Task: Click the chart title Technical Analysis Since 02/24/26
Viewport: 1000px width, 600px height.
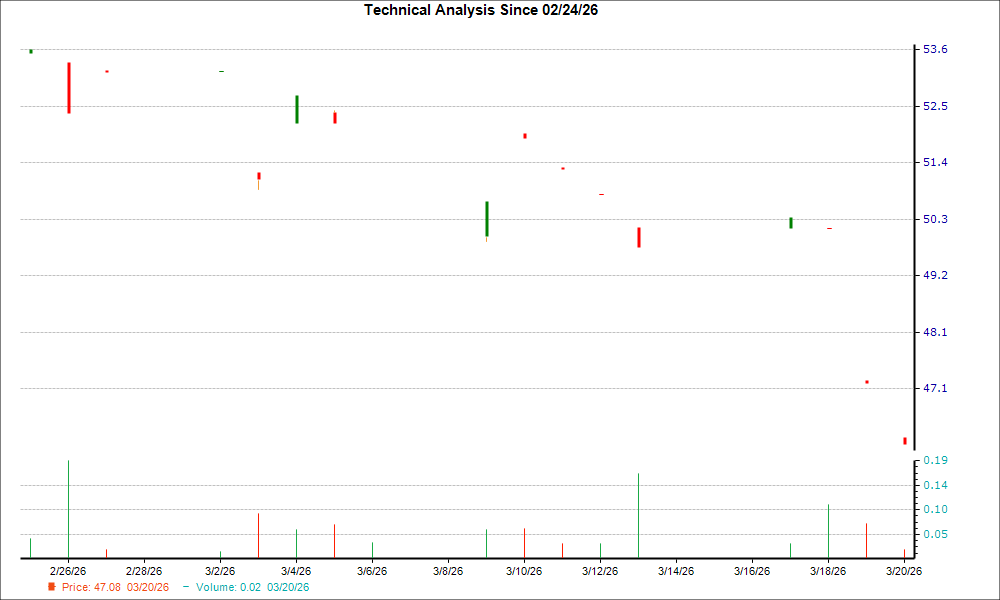Action: click(481, 11)
